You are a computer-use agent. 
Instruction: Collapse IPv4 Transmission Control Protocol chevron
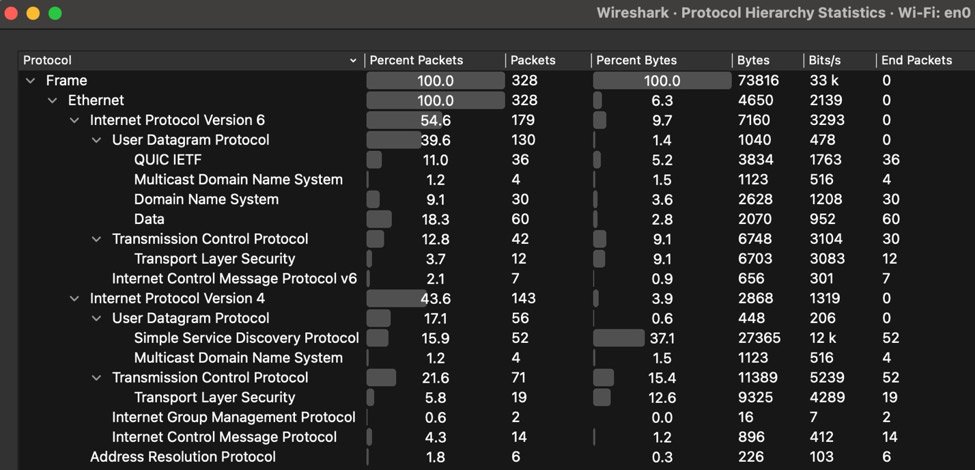[96, 378]
